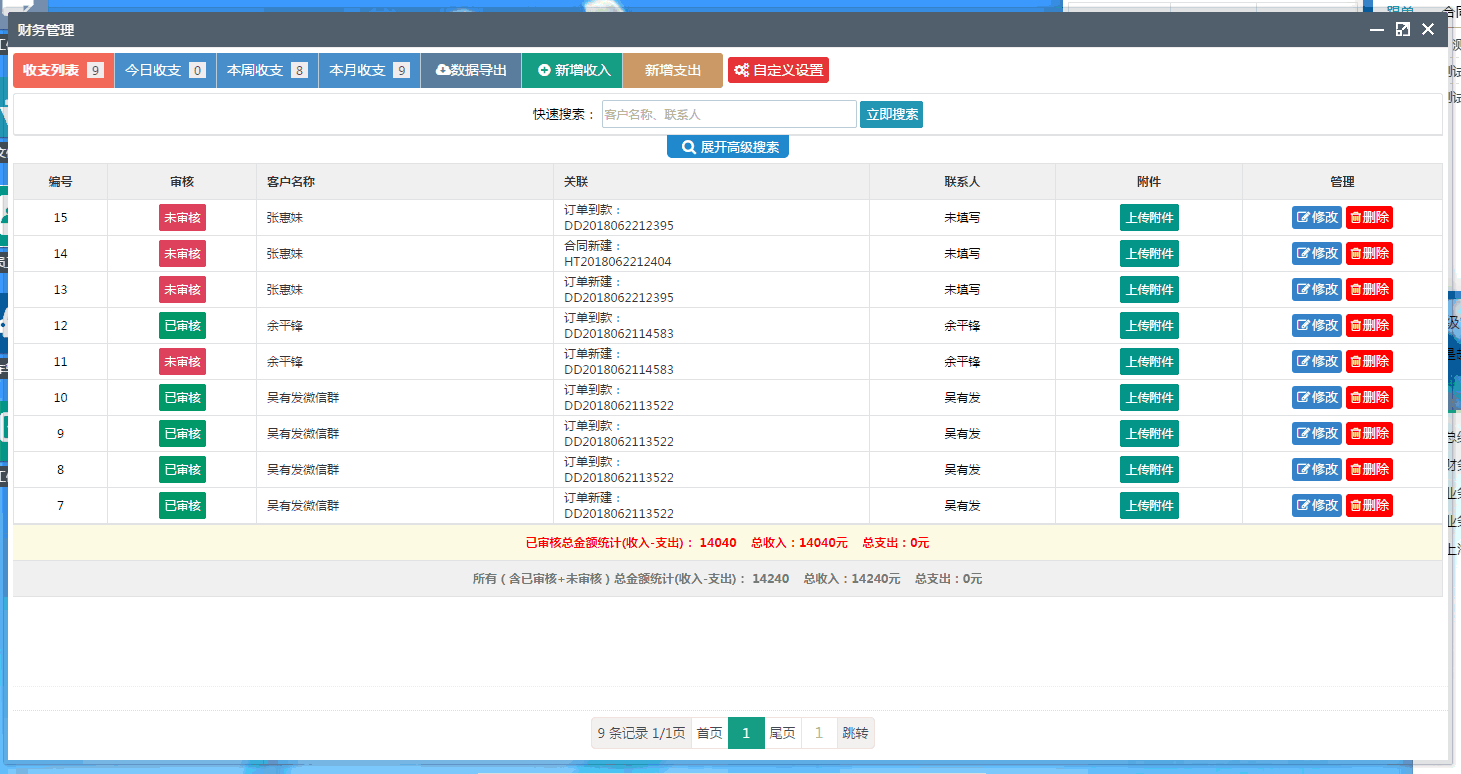Toggle 未审核 status for record 11
Screen dimensions: 1461x774
(x=182, y=362)
